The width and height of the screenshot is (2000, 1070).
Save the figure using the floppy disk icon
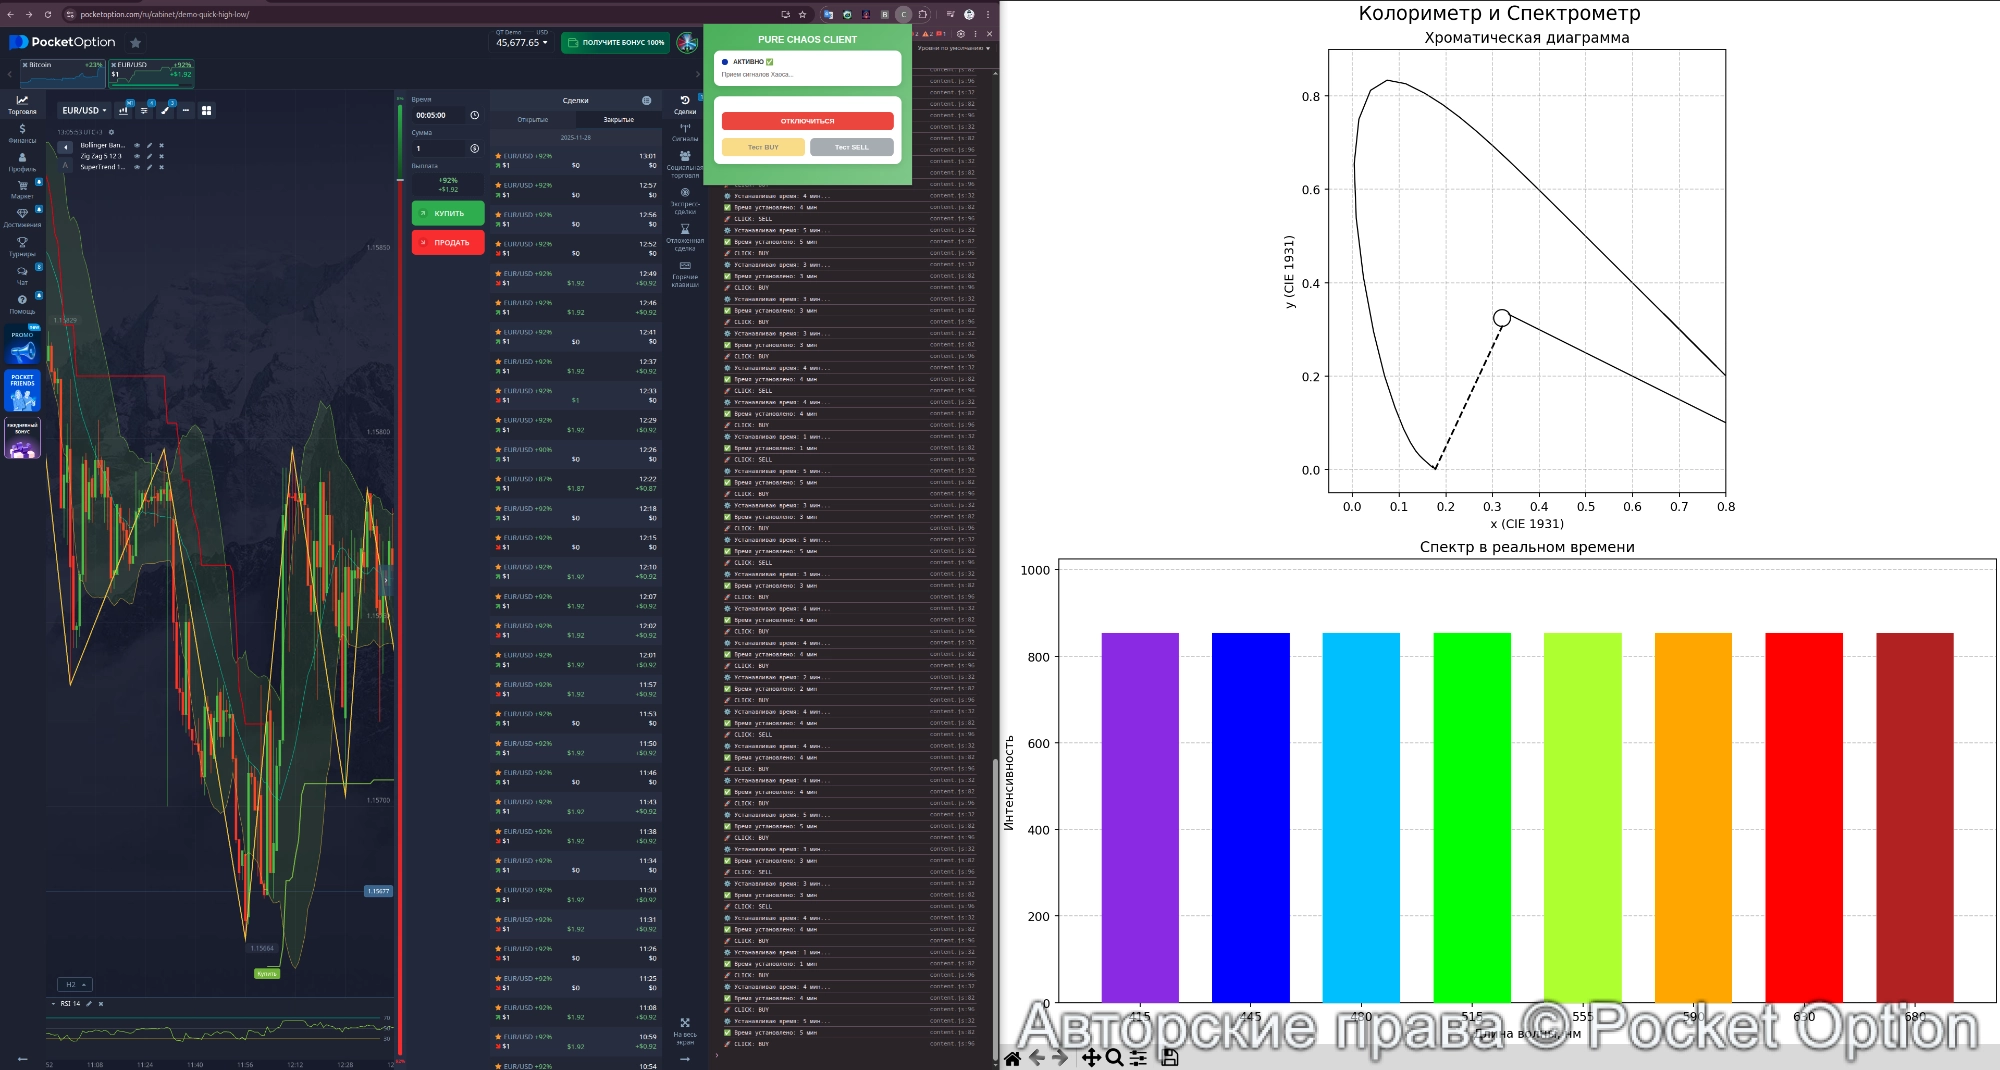click(x=1170, y=1058)
